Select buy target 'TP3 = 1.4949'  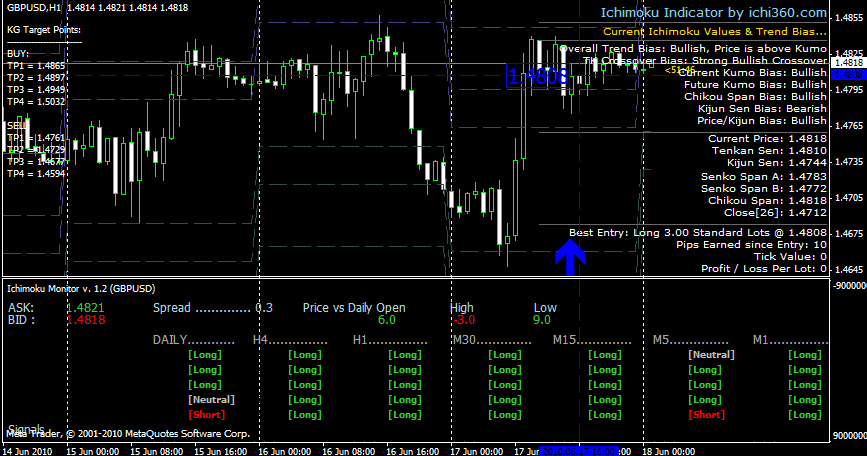tap(36, 90)
